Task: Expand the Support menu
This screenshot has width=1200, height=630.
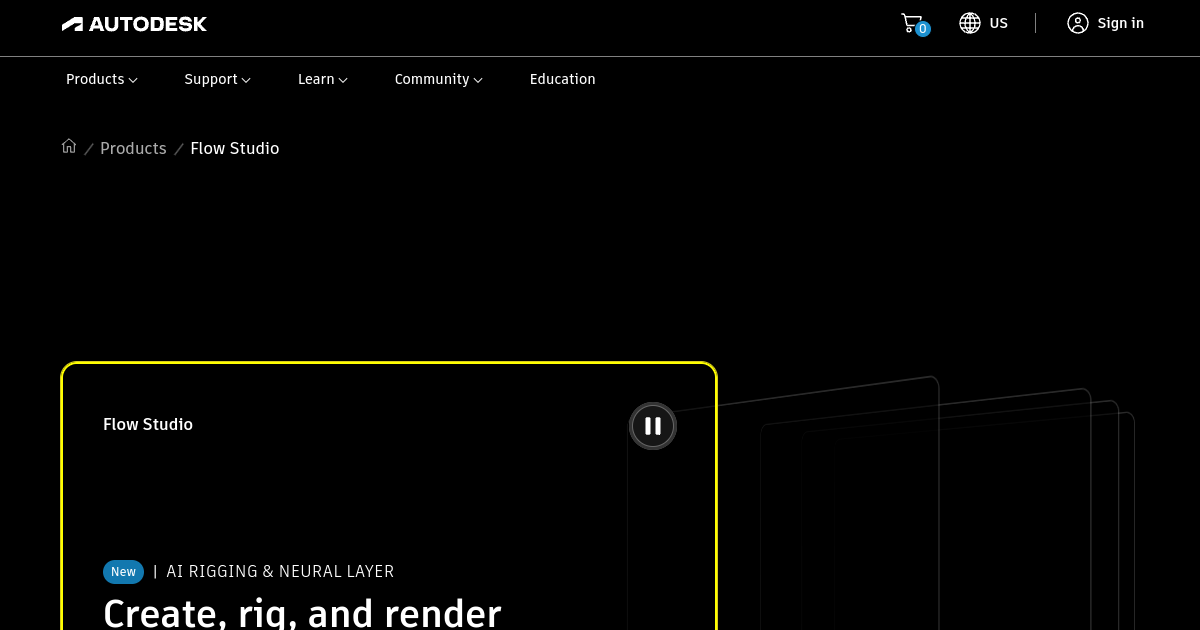Action: [x=217, y=79]
